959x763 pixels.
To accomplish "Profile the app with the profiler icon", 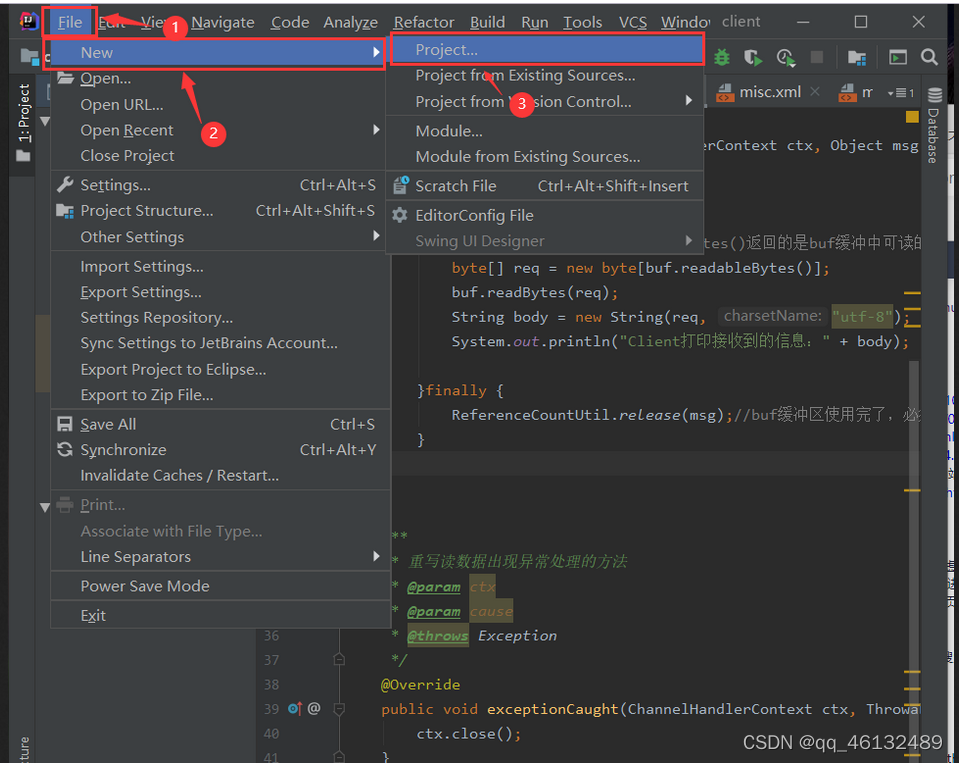I will pyautogui.click(x=784, y=57).
